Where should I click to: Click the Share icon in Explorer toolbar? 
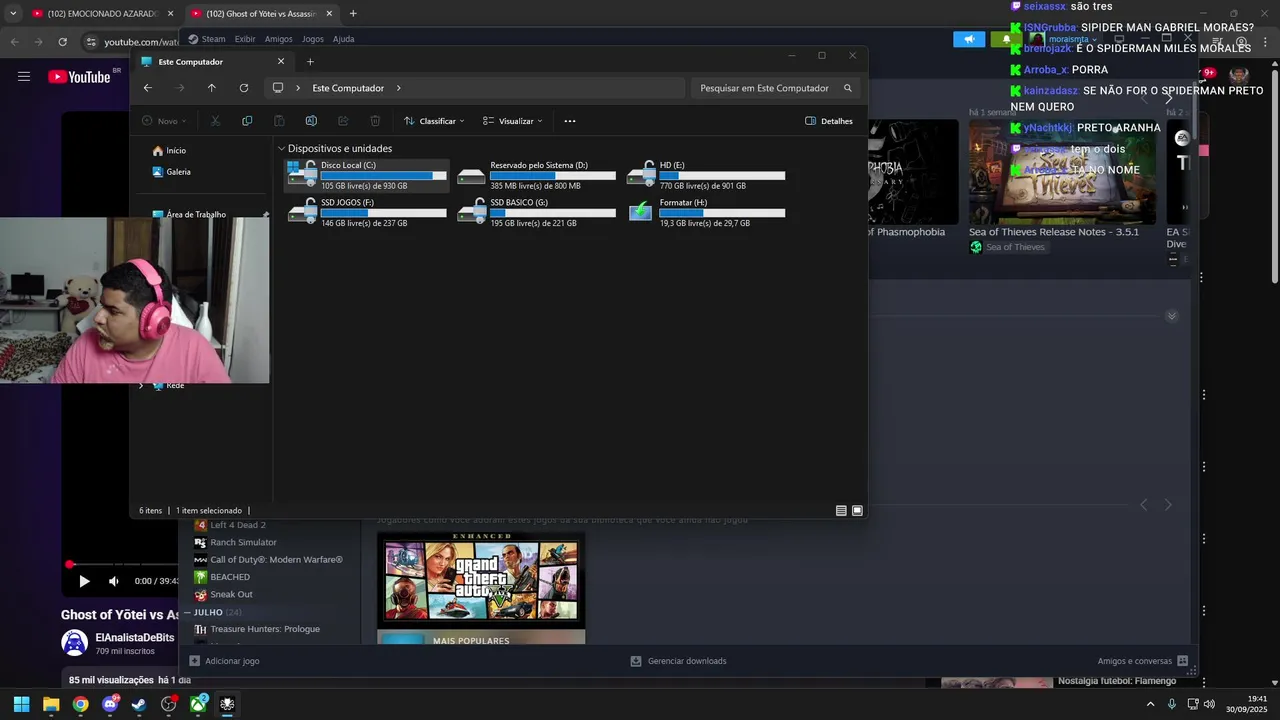click(x=343, y=121)
